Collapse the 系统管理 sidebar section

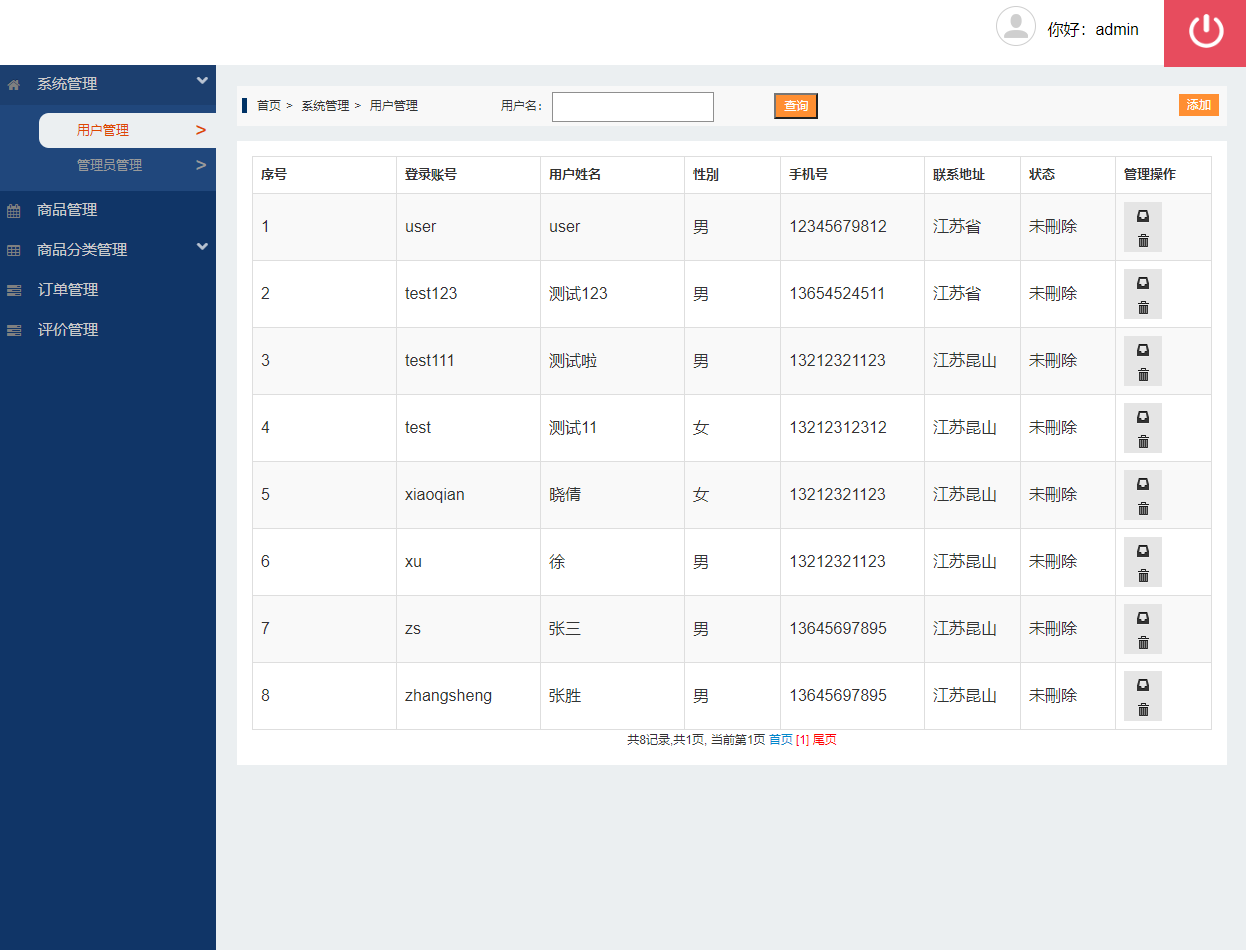click(202, 82)
